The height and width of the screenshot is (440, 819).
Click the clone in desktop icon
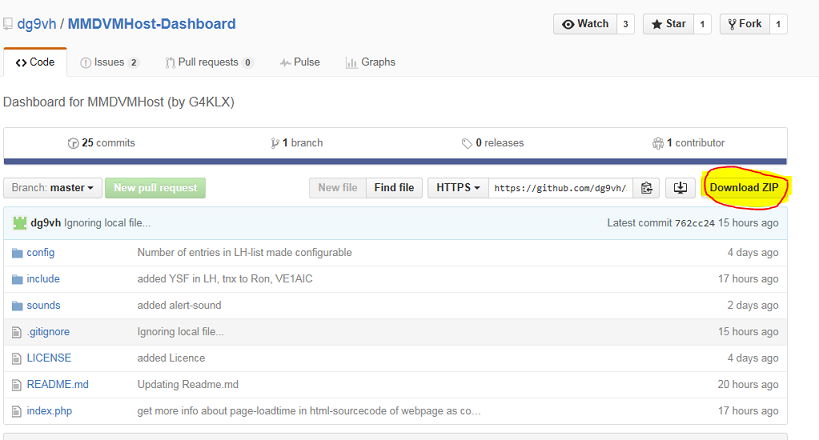coord(680,187)
